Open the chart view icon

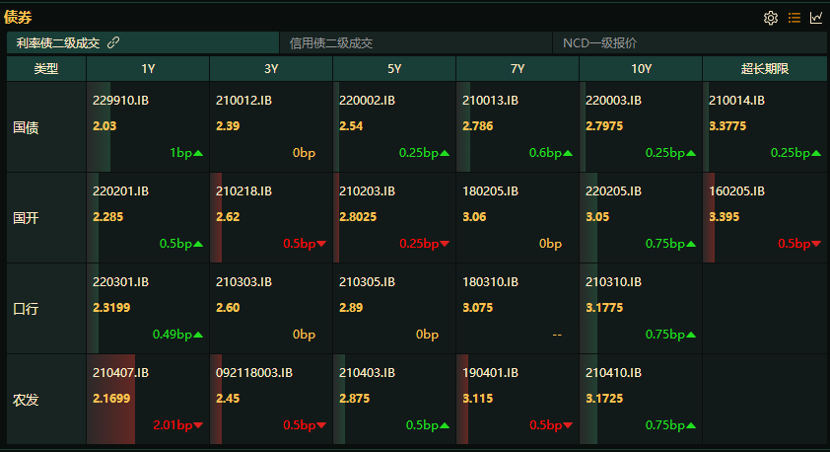click(x=816, y=18)
